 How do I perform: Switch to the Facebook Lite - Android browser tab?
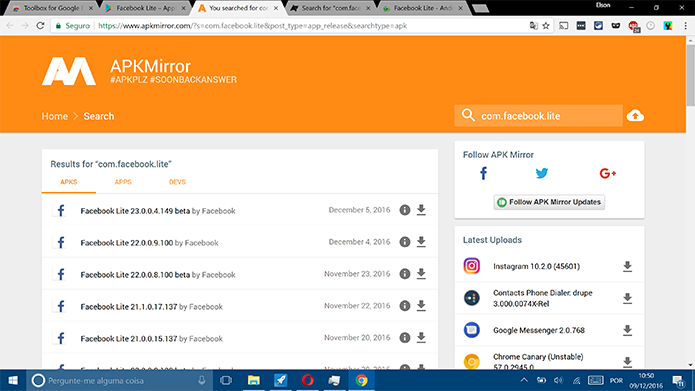point(423,8)
